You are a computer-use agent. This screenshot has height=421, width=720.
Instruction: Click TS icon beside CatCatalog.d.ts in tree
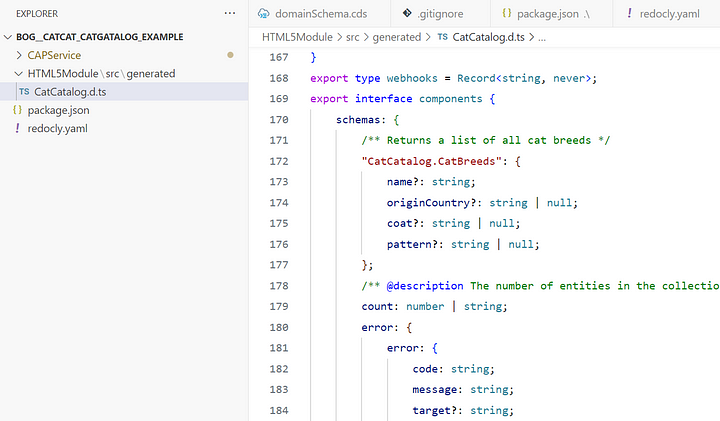(x=24, y=91)
